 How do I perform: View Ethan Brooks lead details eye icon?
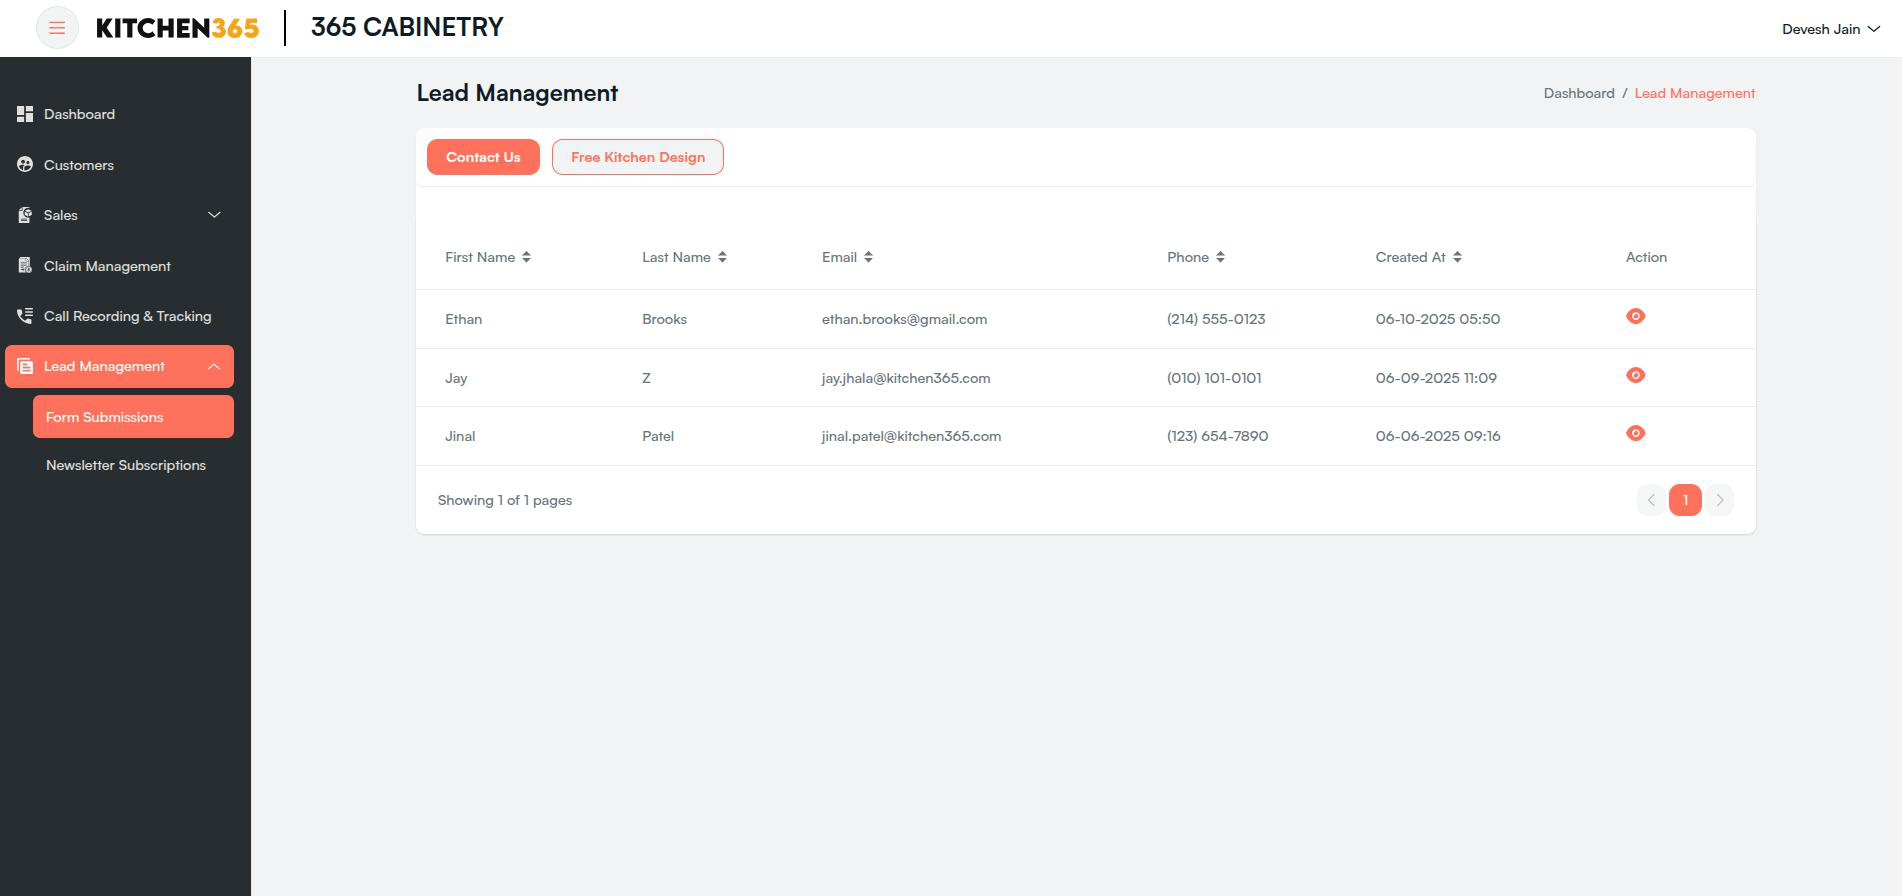coord(1636,316)
